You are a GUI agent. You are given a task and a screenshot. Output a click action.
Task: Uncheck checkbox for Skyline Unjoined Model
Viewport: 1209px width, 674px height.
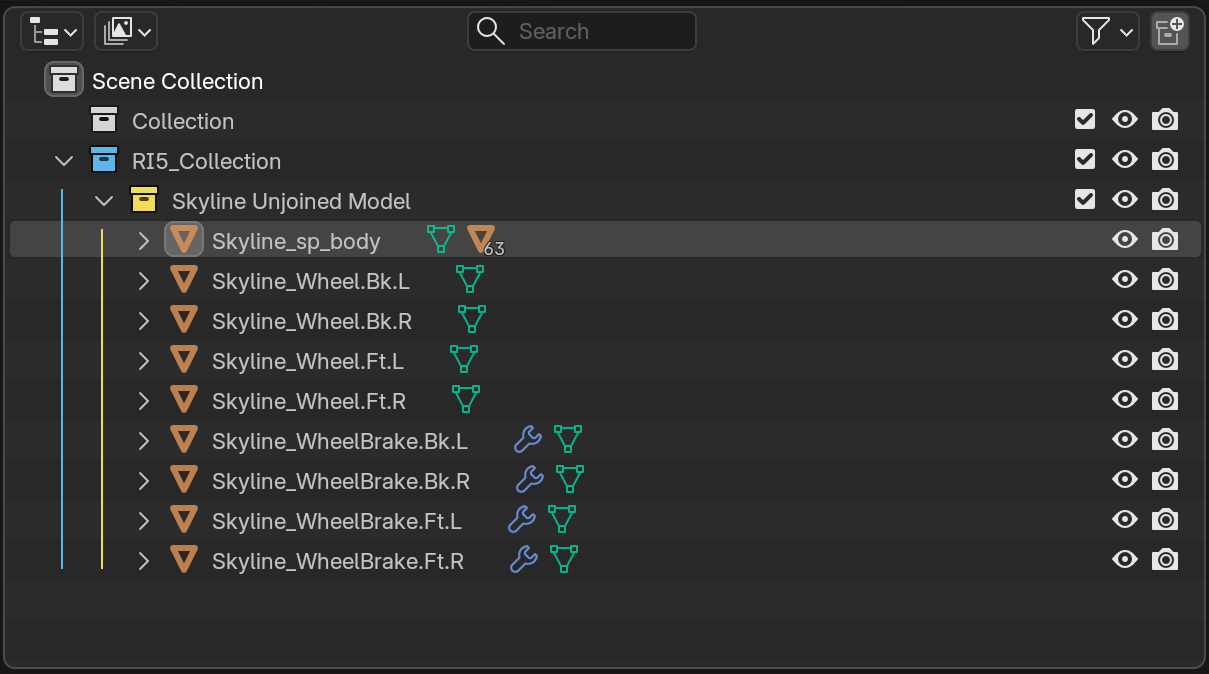pyautogui.click(x=1085, y=200)
